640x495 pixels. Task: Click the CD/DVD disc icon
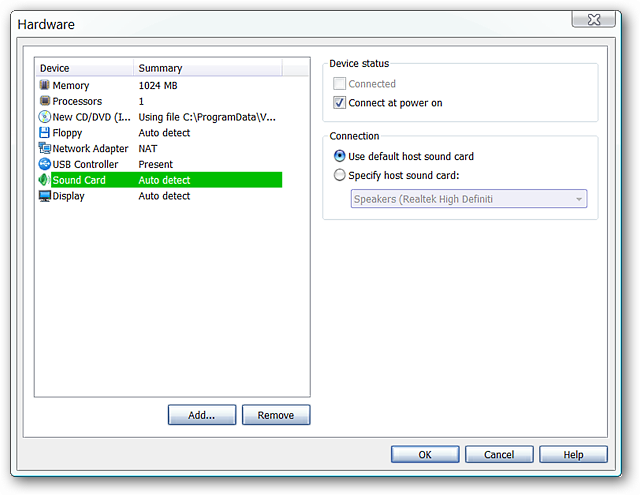[44, 117]
